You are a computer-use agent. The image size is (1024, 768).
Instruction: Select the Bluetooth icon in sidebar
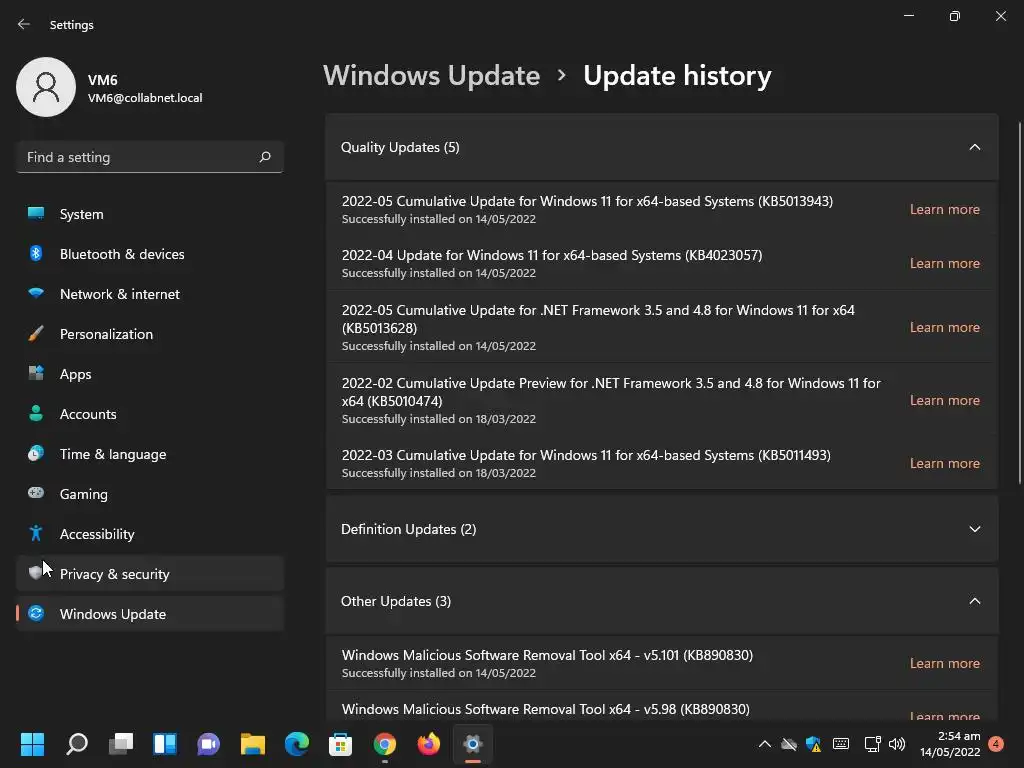(x=36, y=253)
